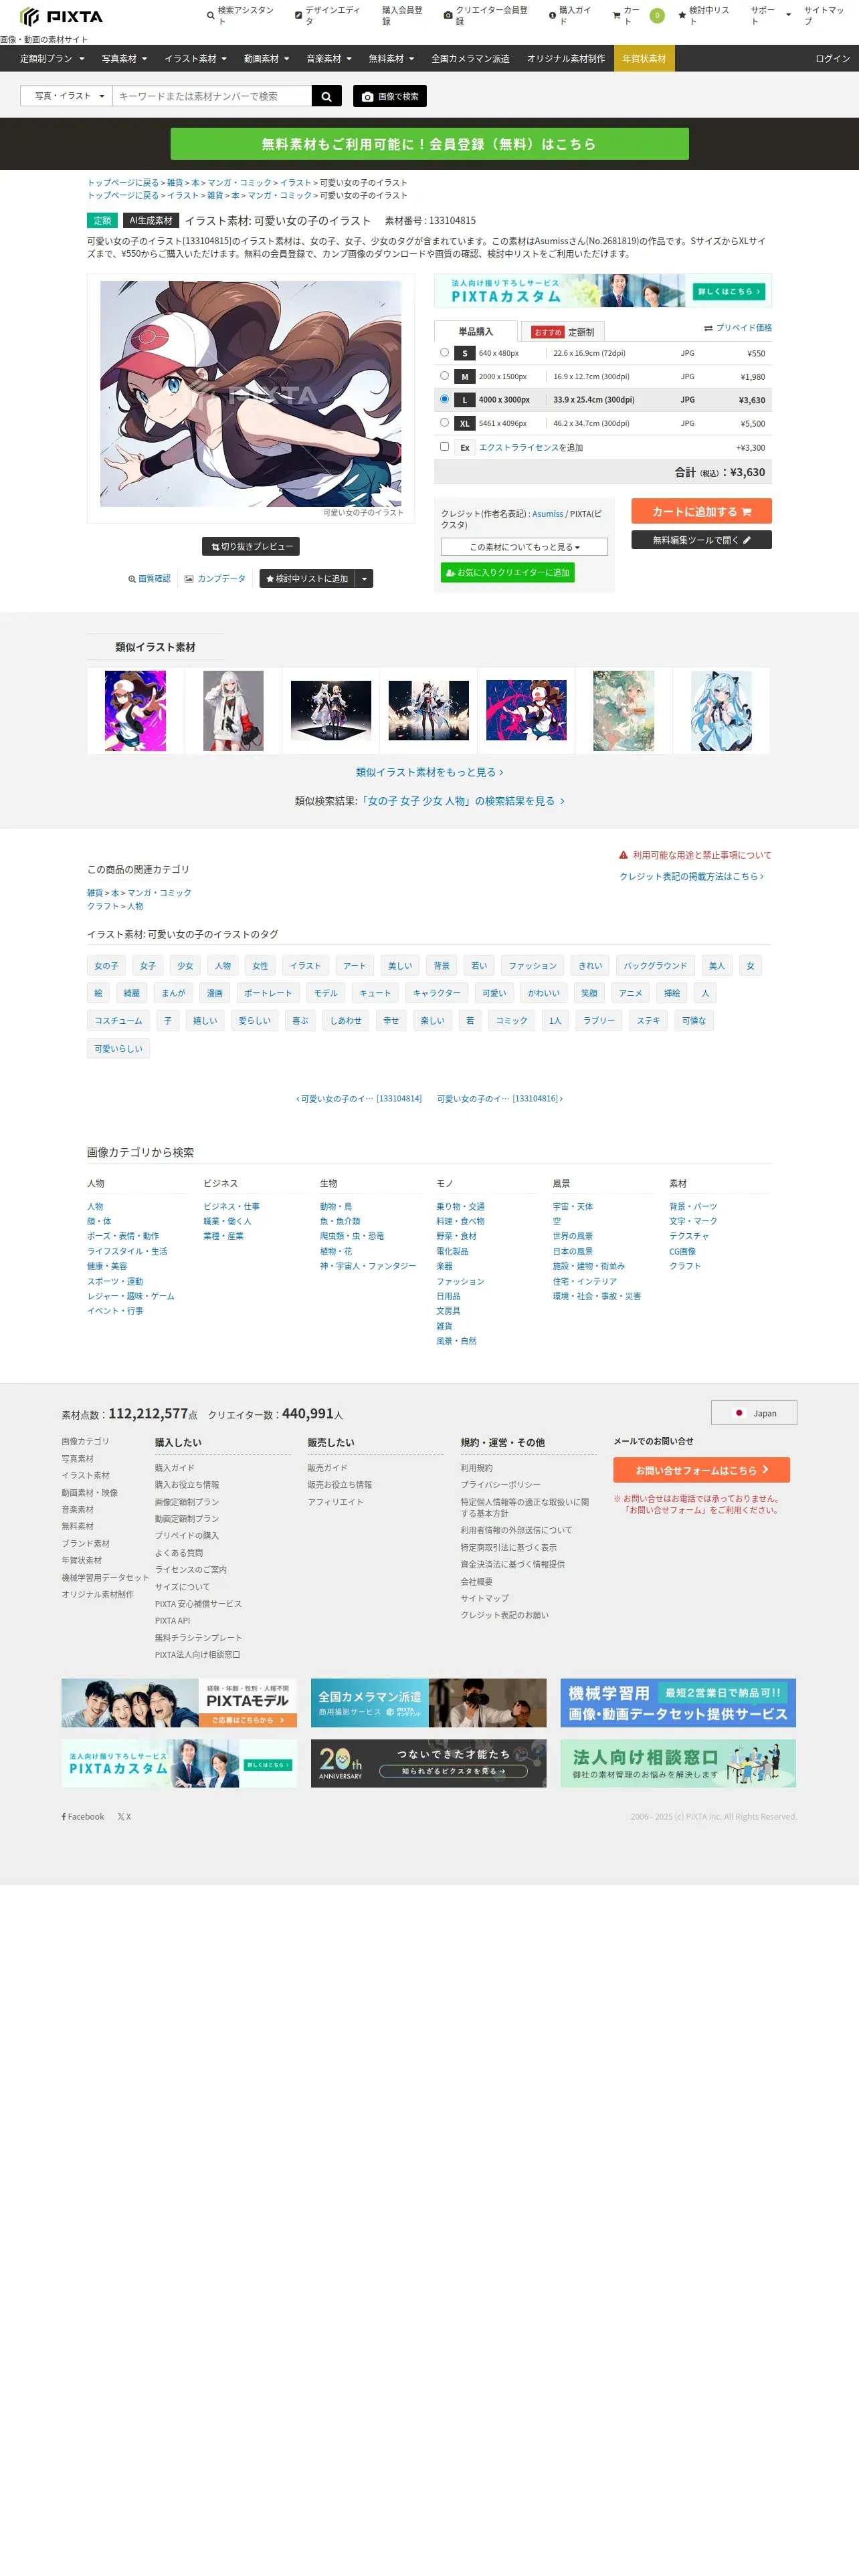Open the main girl illustration preview

click(250, 393)
